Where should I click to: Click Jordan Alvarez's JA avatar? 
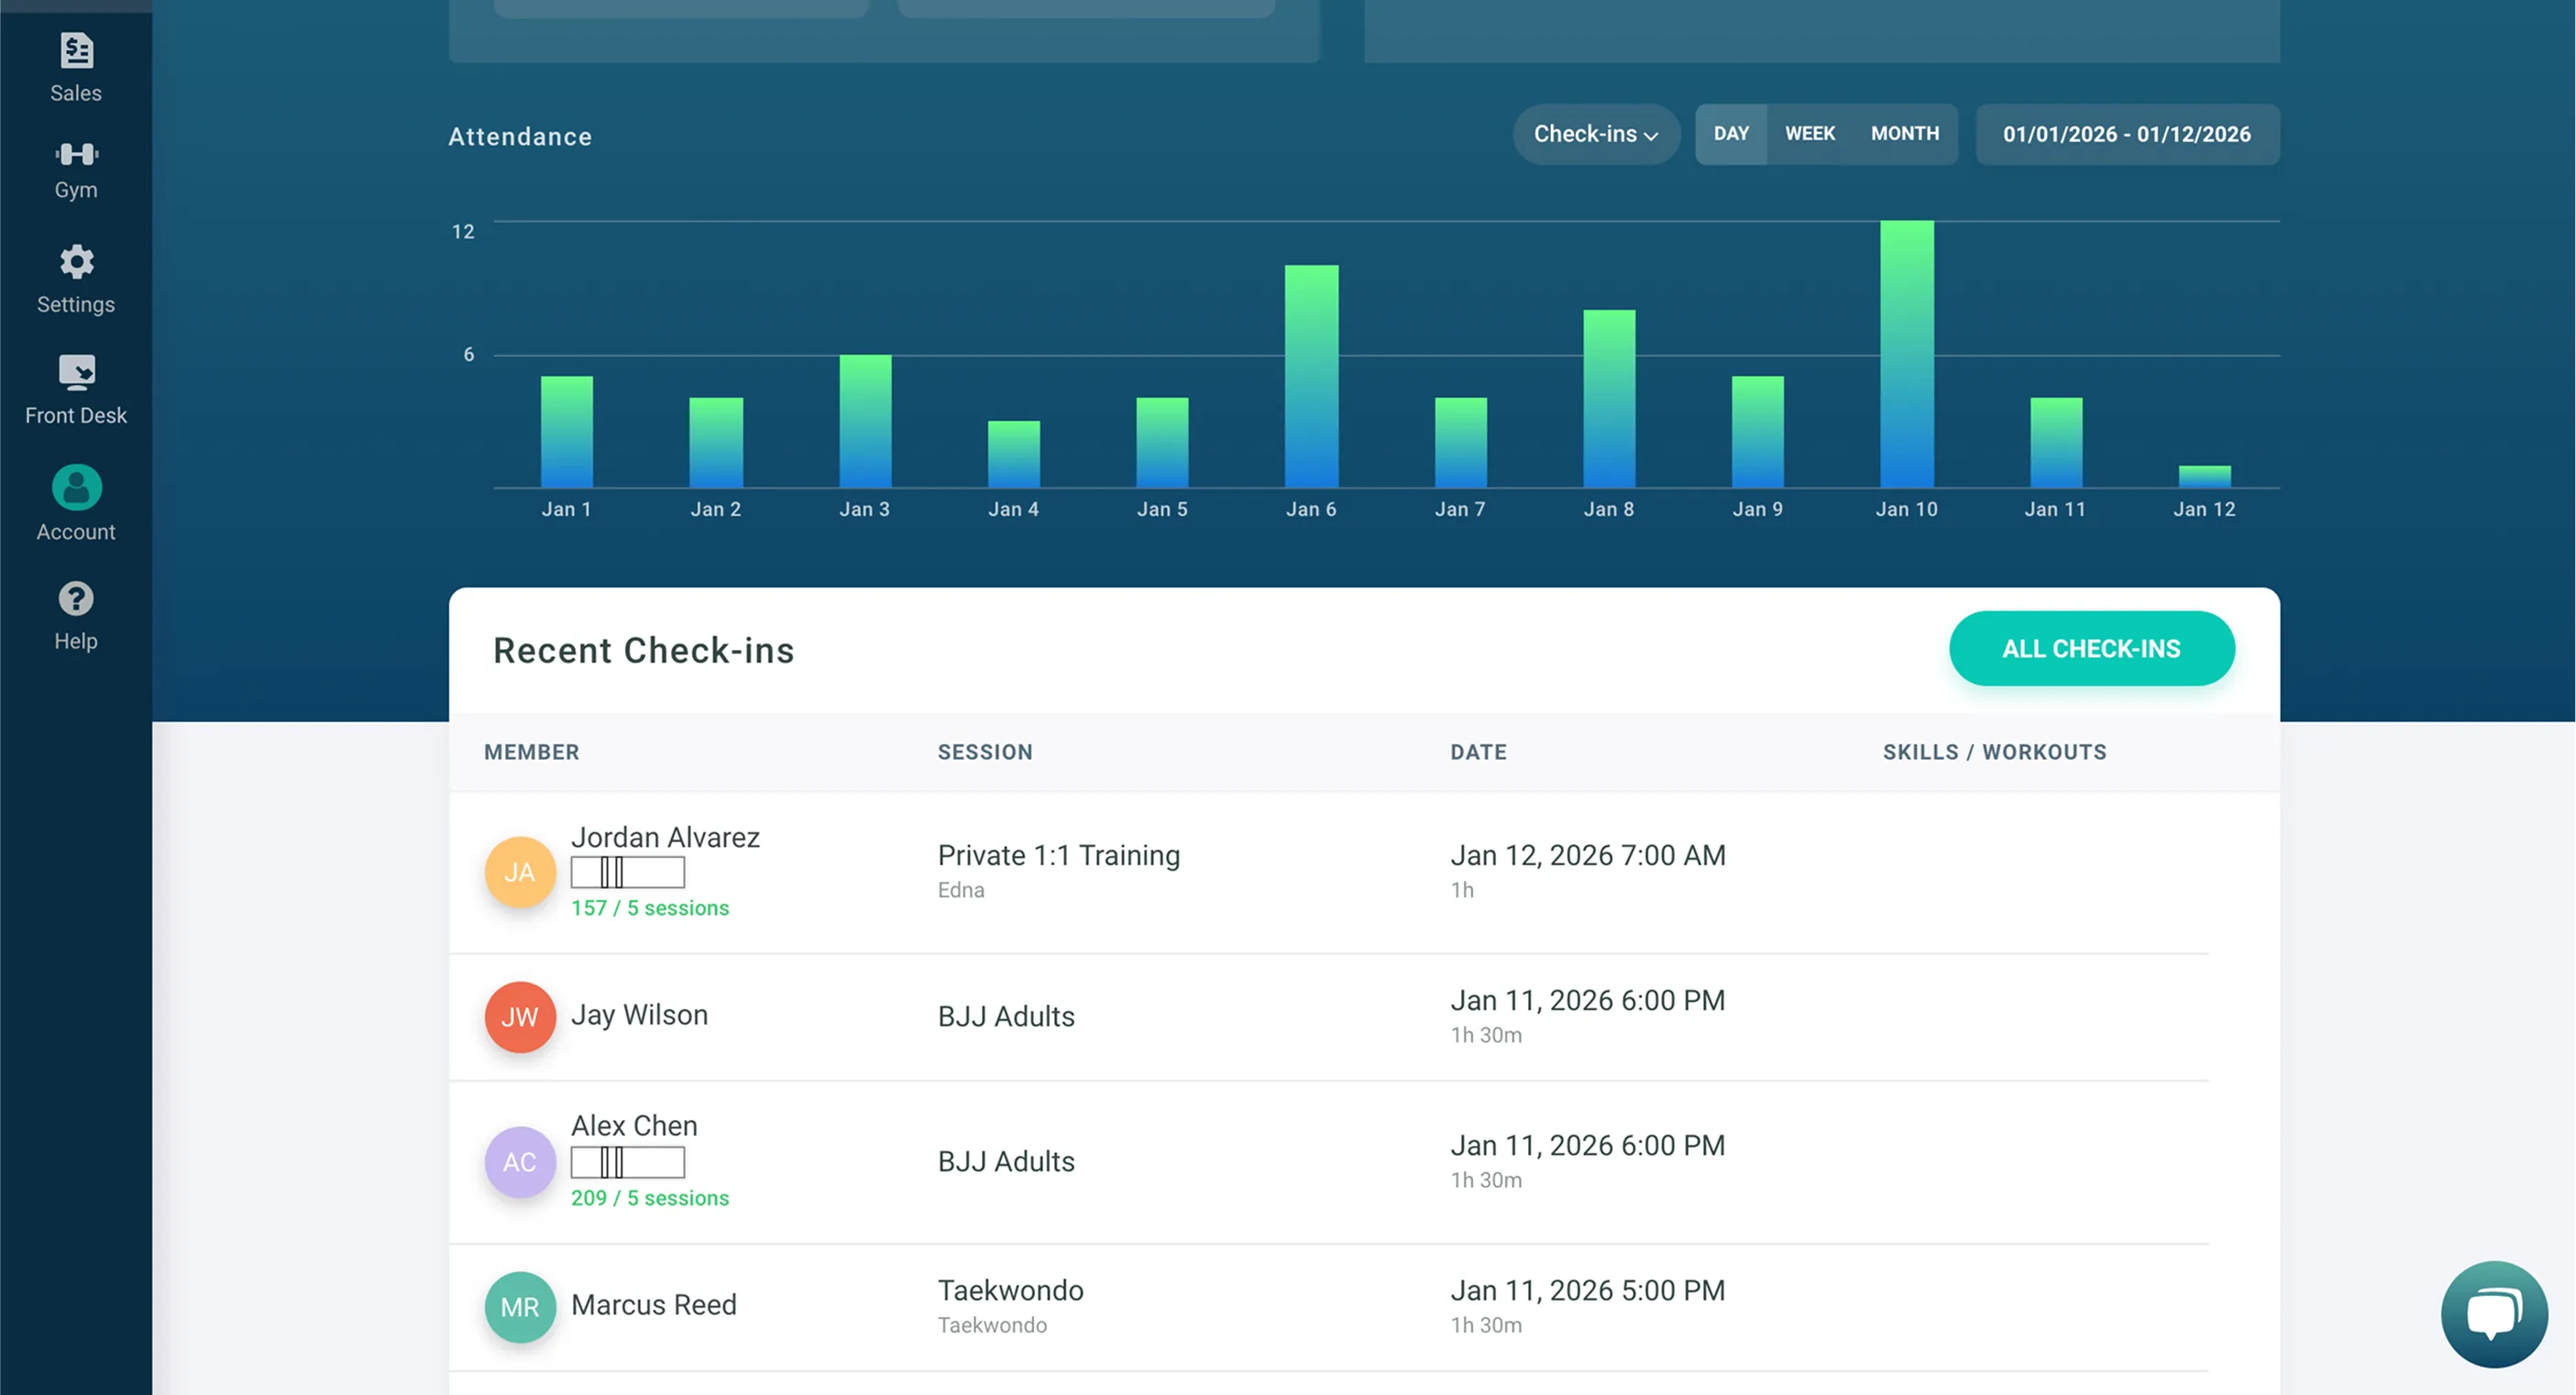click(519, 872)
